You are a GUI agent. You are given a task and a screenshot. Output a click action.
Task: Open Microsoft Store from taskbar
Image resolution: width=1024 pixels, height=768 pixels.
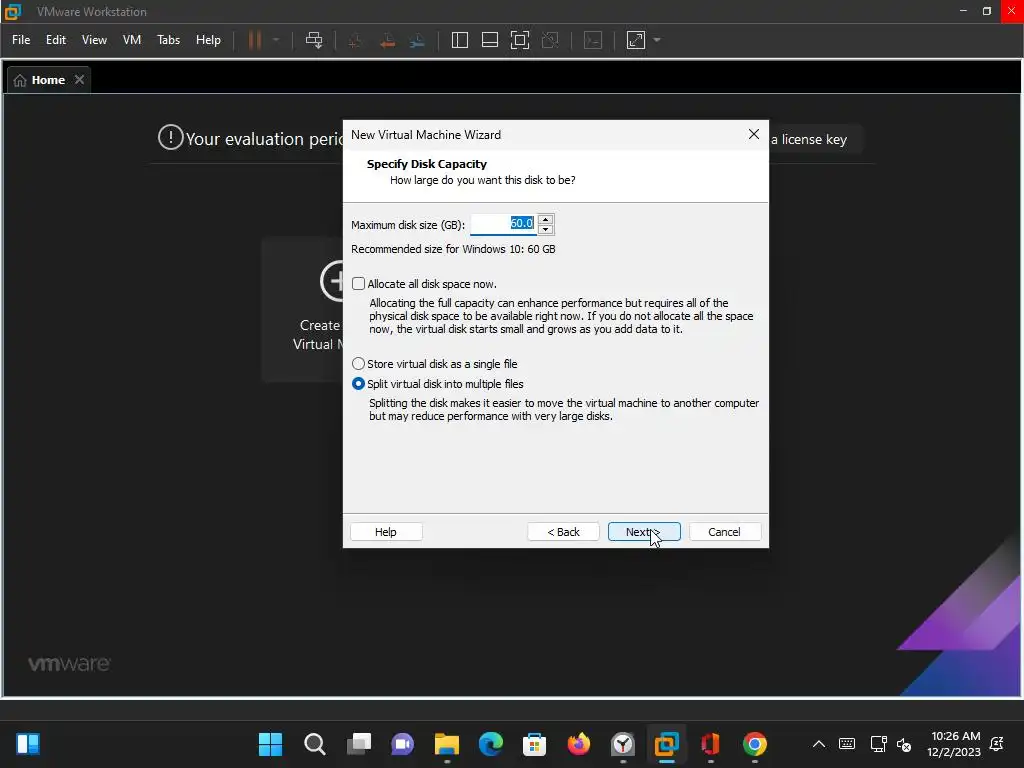pyautogui.click(x=534, y=744)
